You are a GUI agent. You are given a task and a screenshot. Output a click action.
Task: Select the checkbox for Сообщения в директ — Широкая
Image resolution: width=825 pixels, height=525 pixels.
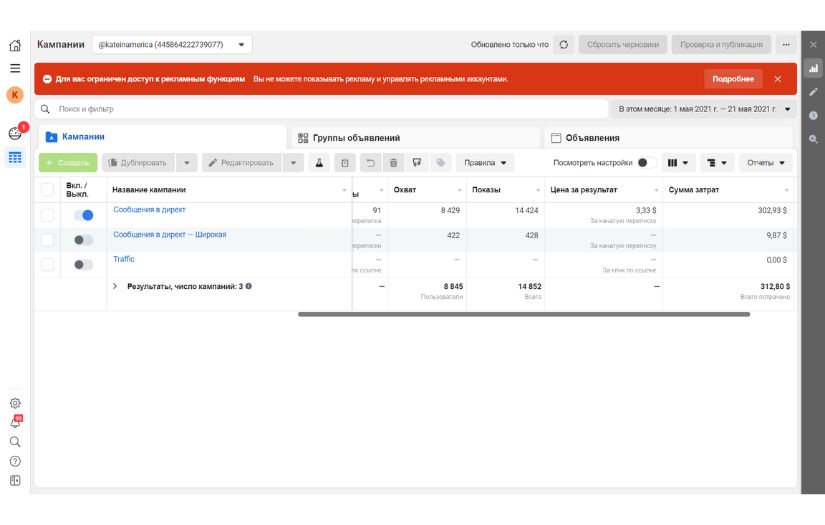47,240
